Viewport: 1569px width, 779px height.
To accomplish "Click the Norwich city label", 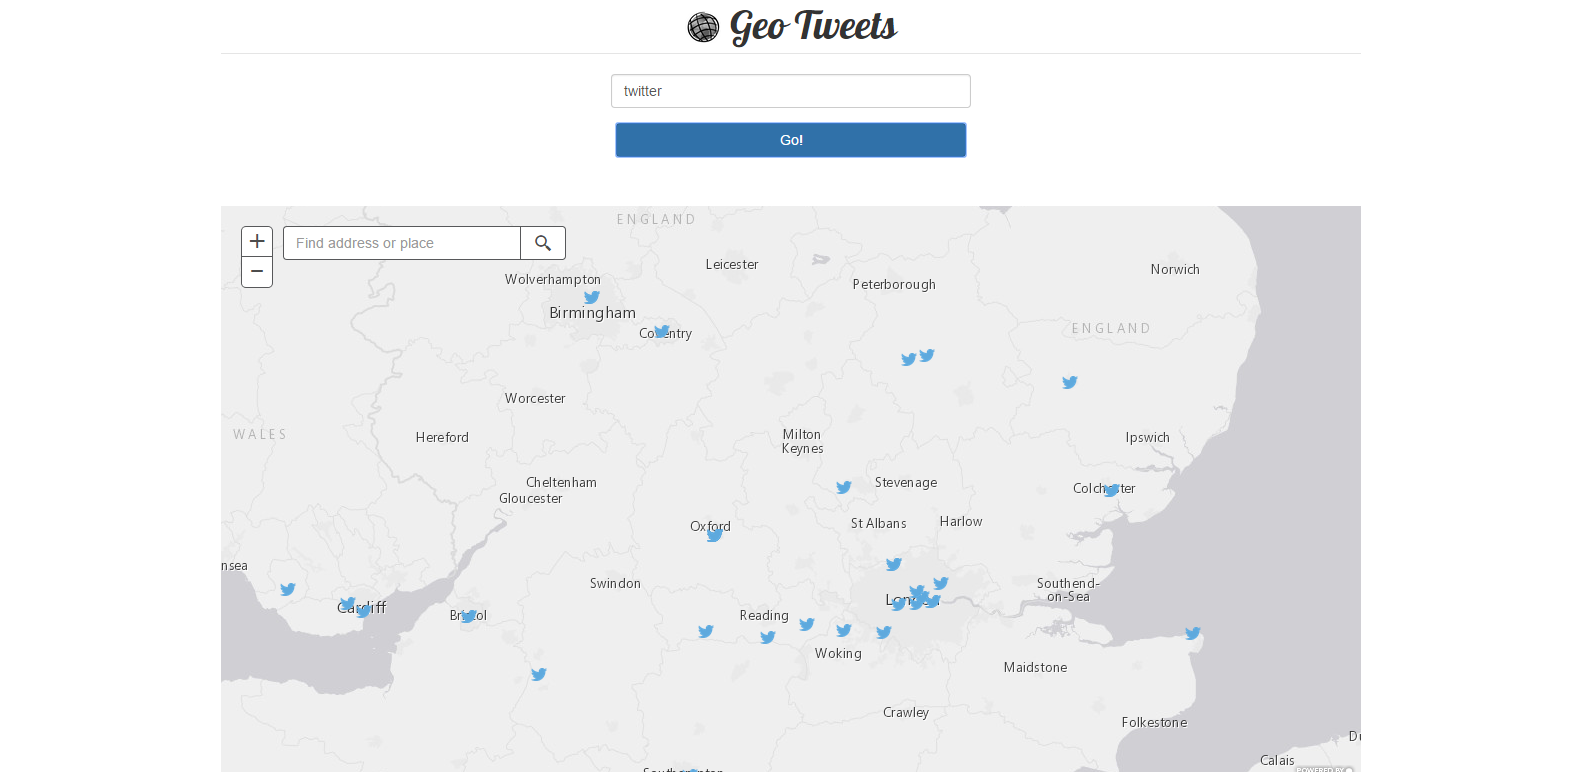I will click(1175, 269).
